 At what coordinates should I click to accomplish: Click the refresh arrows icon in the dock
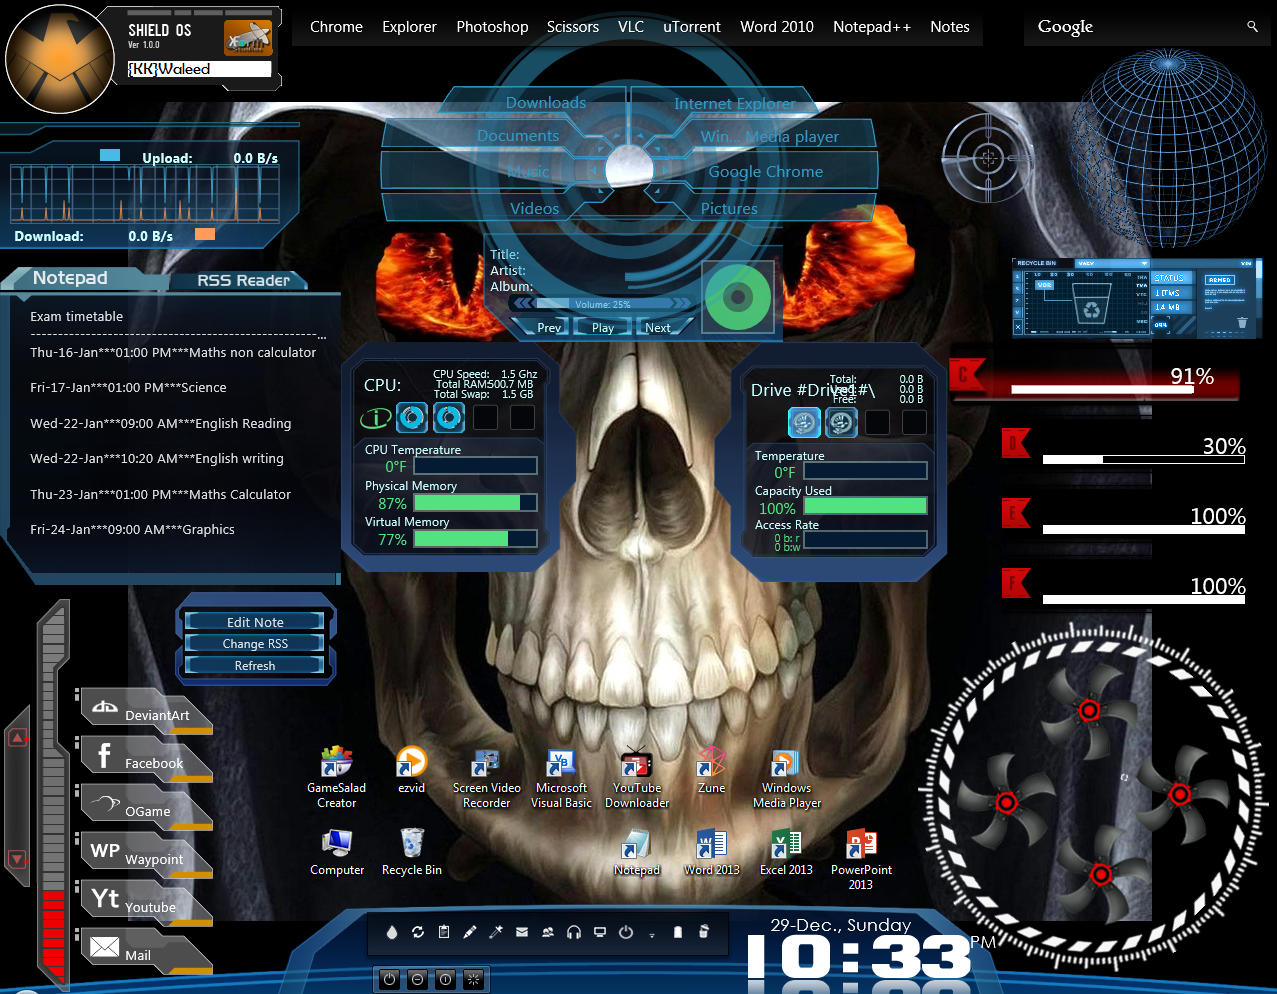(x=417, y=932)
